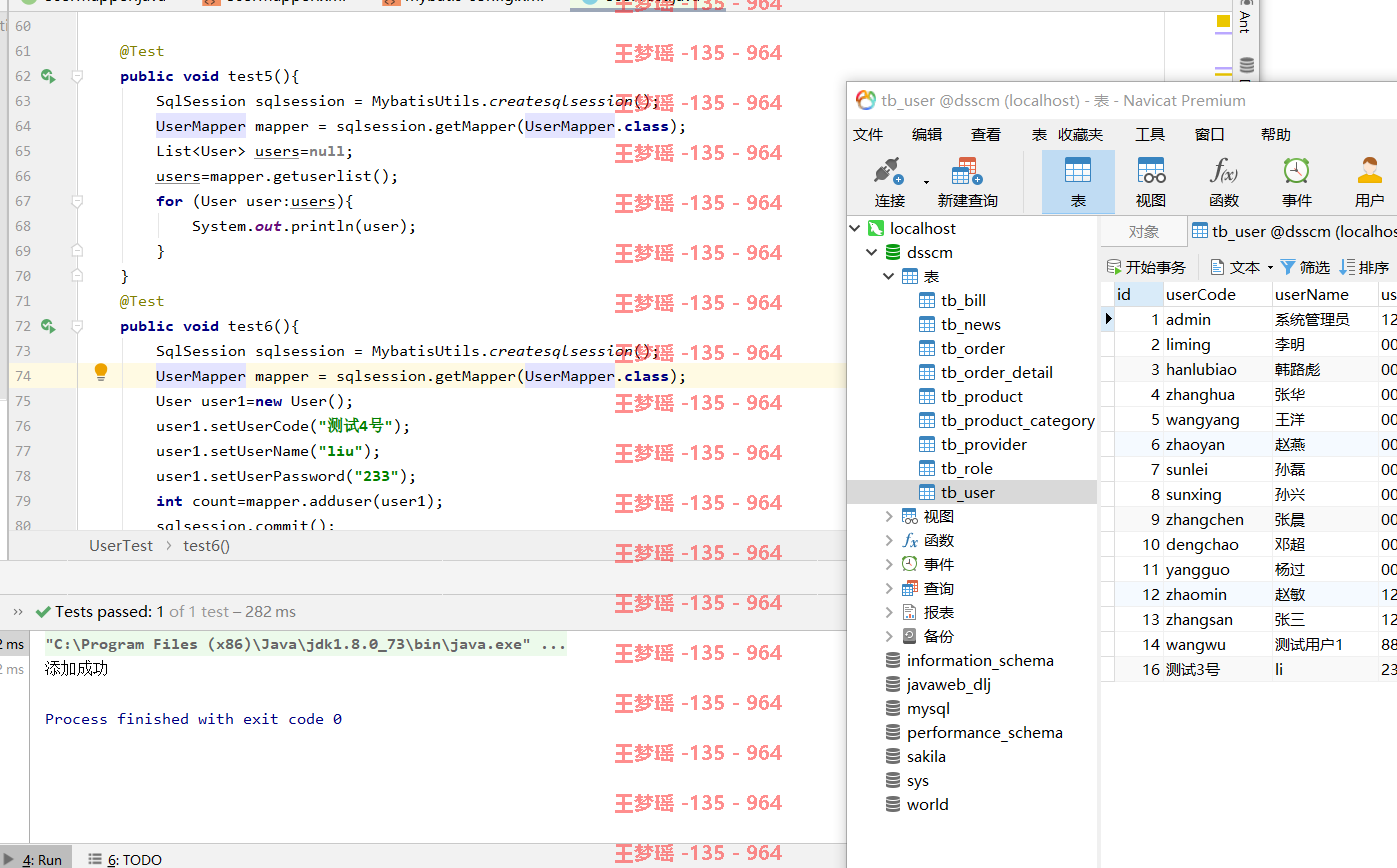Switch to the 对象 objects tab
The height and width of the screenshot is (868, 1397).
pos(1144,231)
